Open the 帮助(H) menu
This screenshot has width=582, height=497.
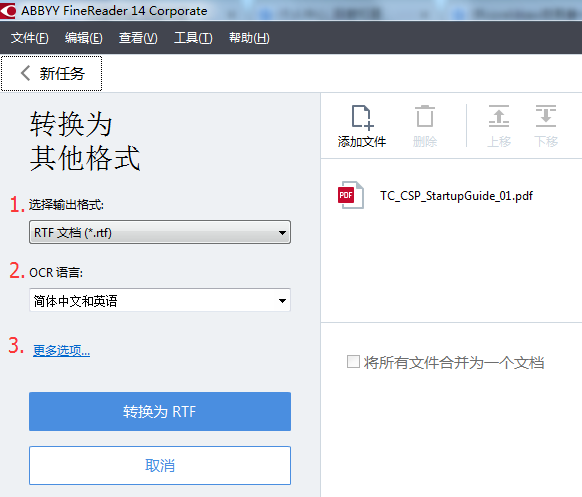coord(249,38)
